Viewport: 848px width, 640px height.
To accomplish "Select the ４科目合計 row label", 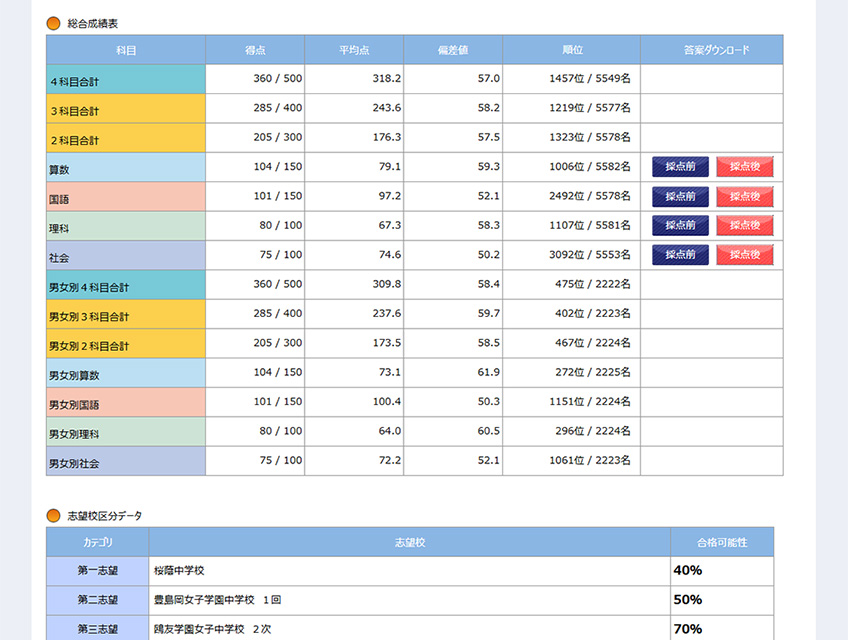I will (x=126, y=80).
